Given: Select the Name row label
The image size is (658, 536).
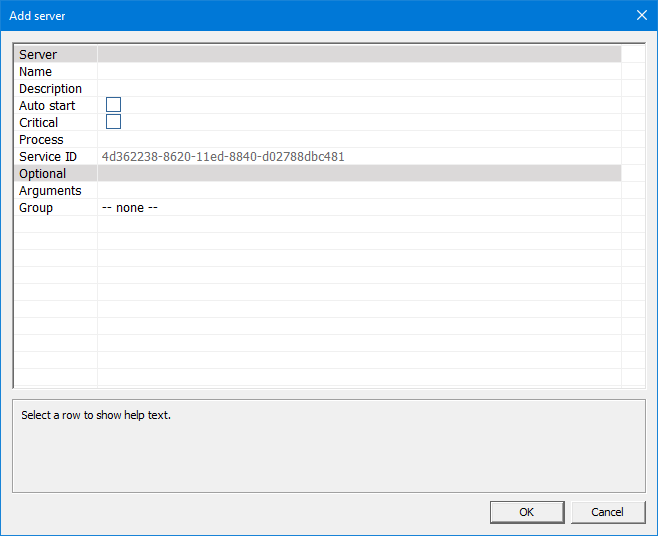Looking at the screenshot, I should point(35,72).
